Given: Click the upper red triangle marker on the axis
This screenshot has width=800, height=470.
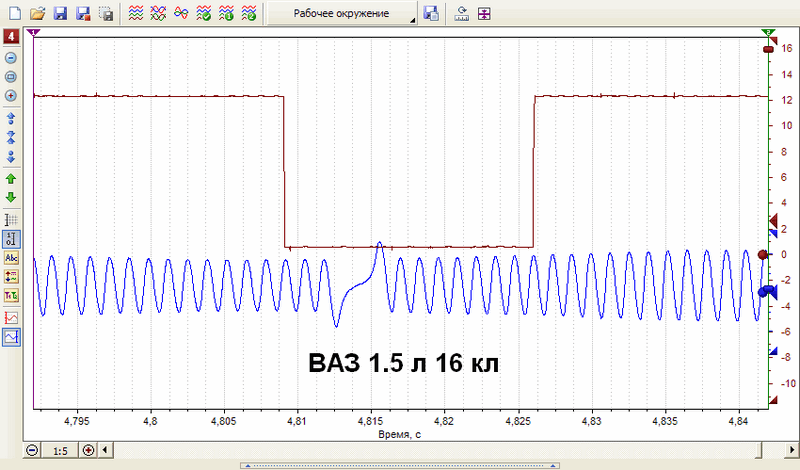Looking at the screenshot, I should coord(773,40).
